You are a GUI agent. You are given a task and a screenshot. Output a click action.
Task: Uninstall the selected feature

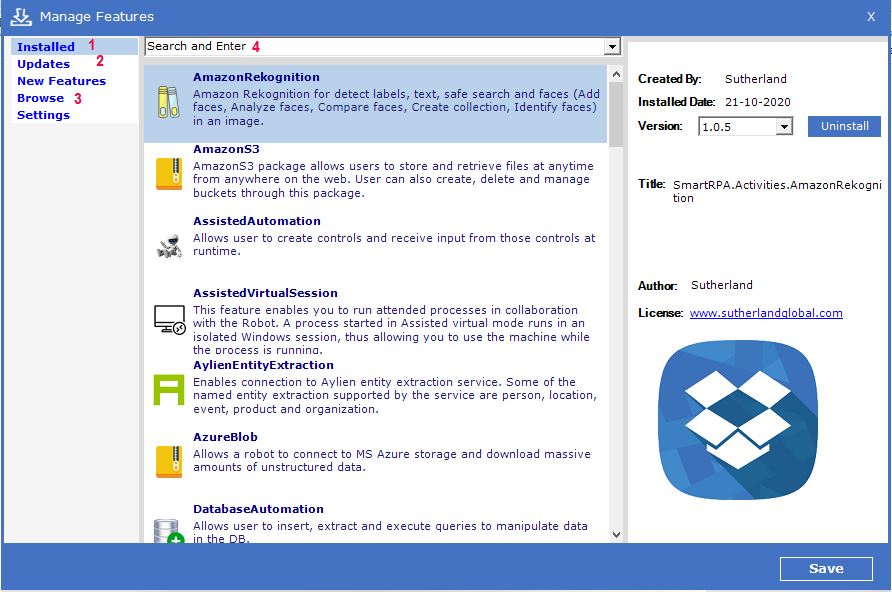point(844,127)
